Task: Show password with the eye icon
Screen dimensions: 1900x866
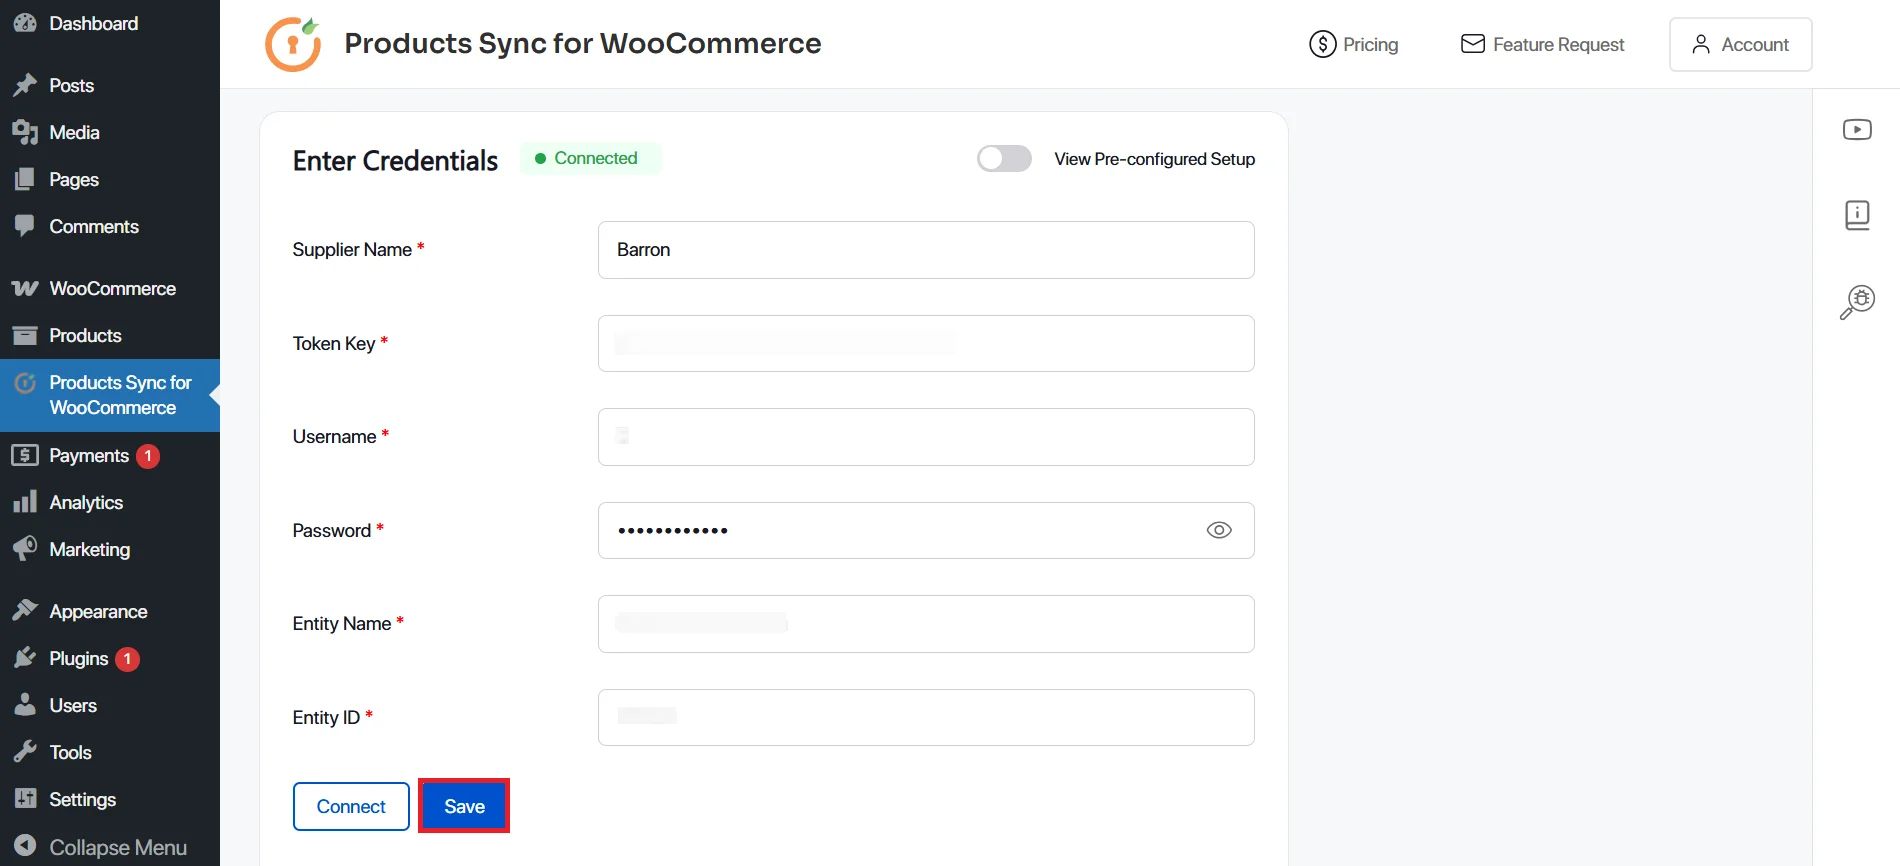Action: pos(1218,530)
